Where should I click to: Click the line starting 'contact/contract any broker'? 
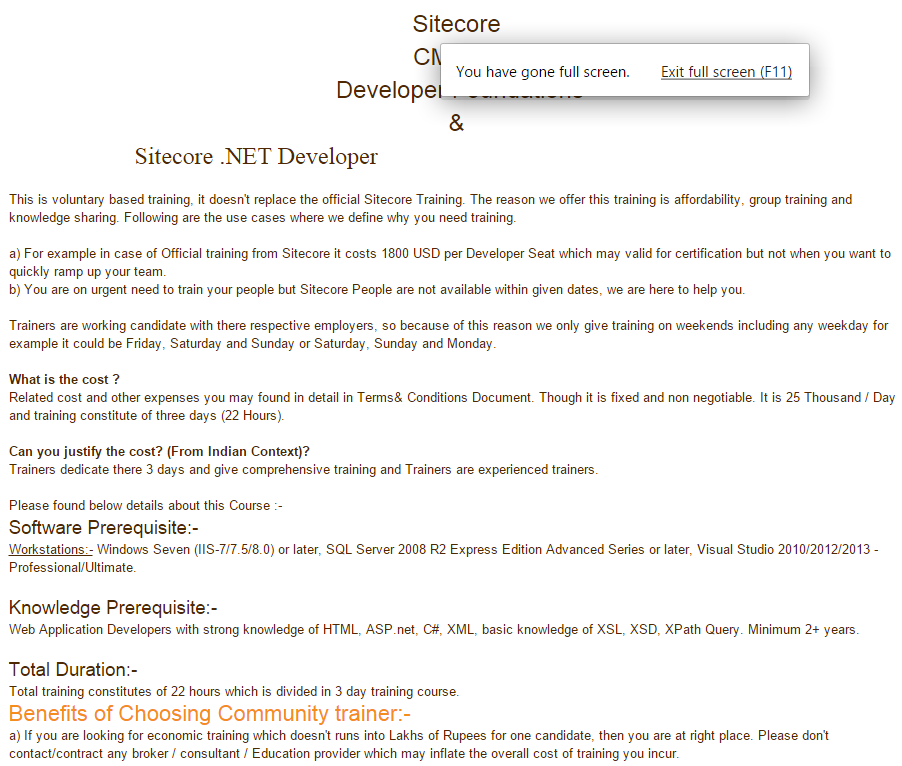click(344, 753)
